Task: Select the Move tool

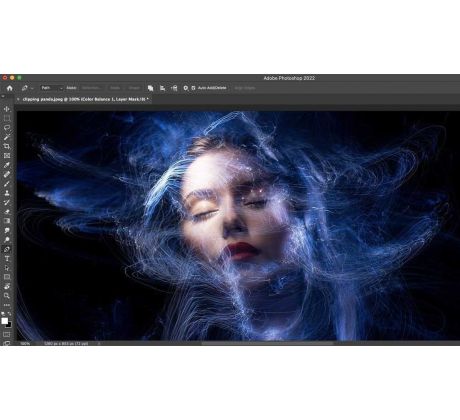Action: click(7, 109)
